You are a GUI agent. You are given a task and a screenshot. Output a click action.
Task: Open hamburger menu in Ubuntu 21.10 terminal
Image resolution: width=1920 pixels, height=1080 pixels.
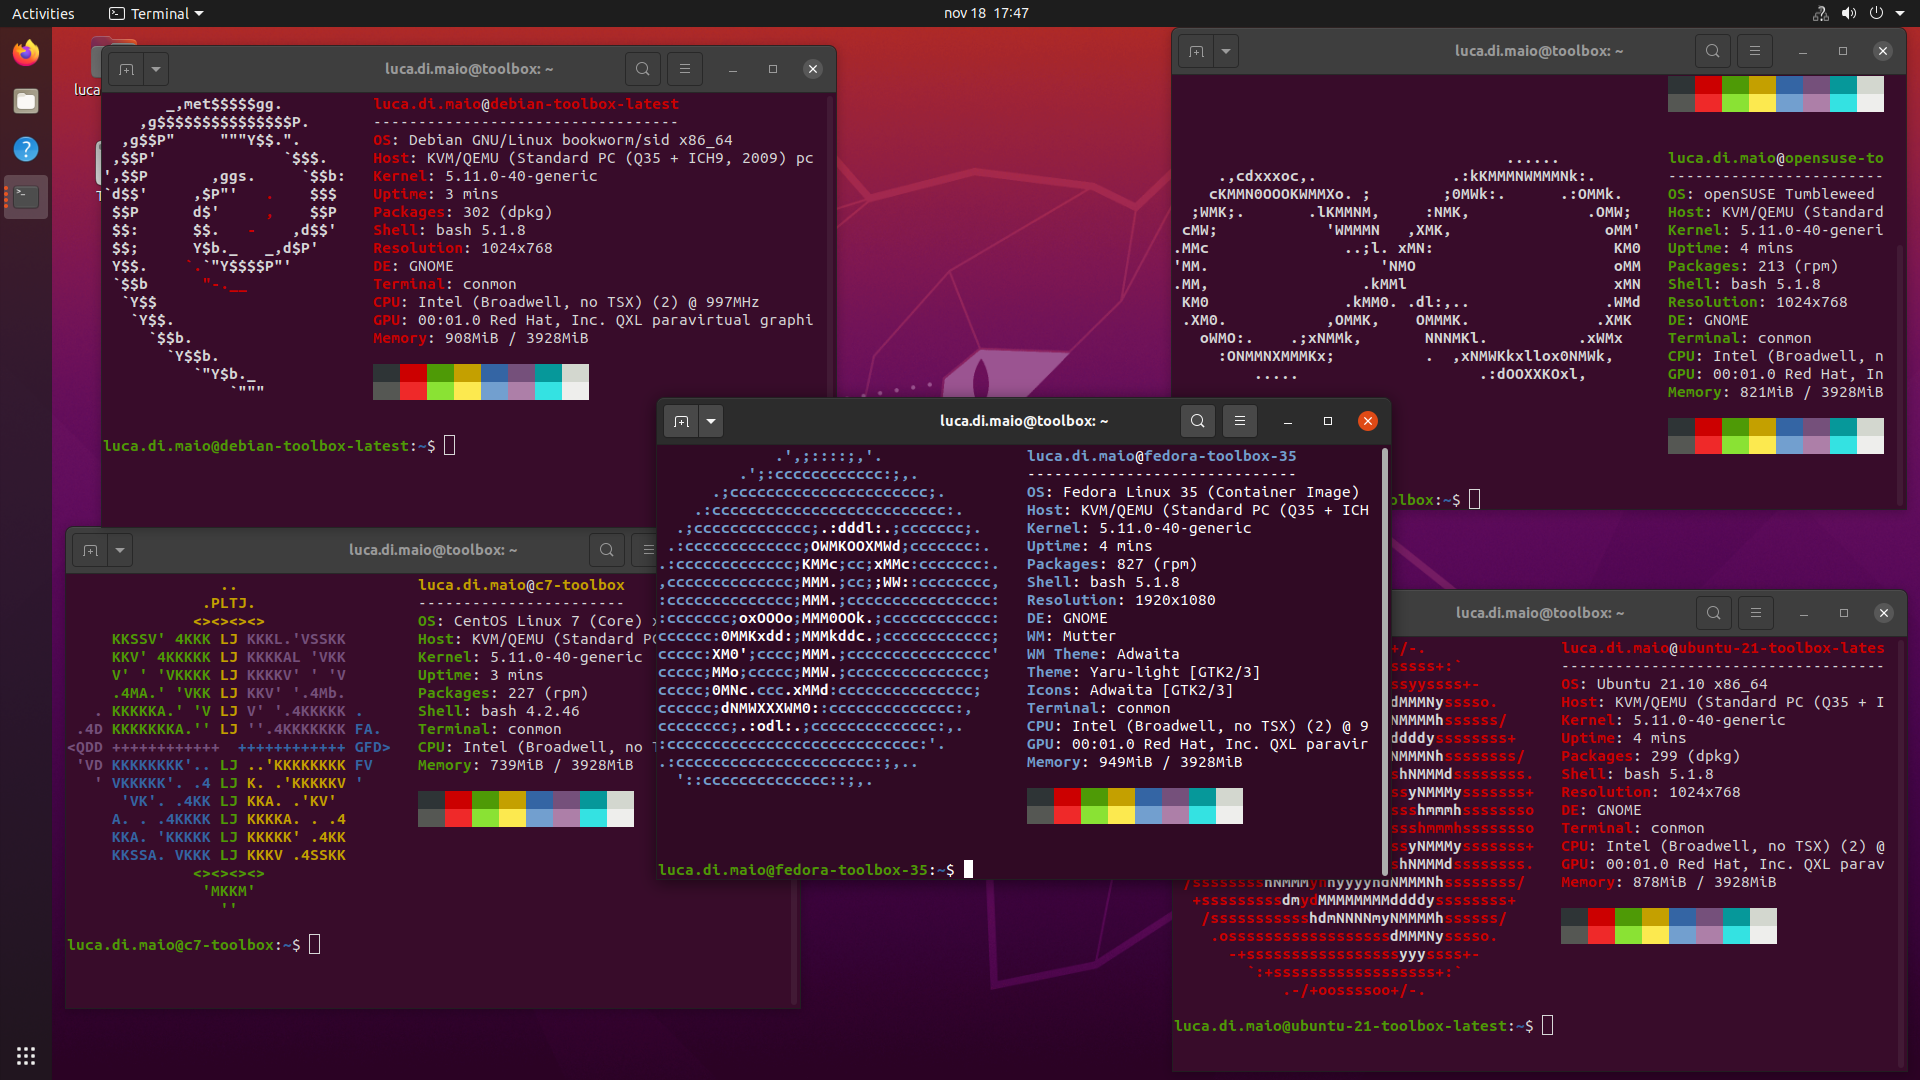[1756, 613]
